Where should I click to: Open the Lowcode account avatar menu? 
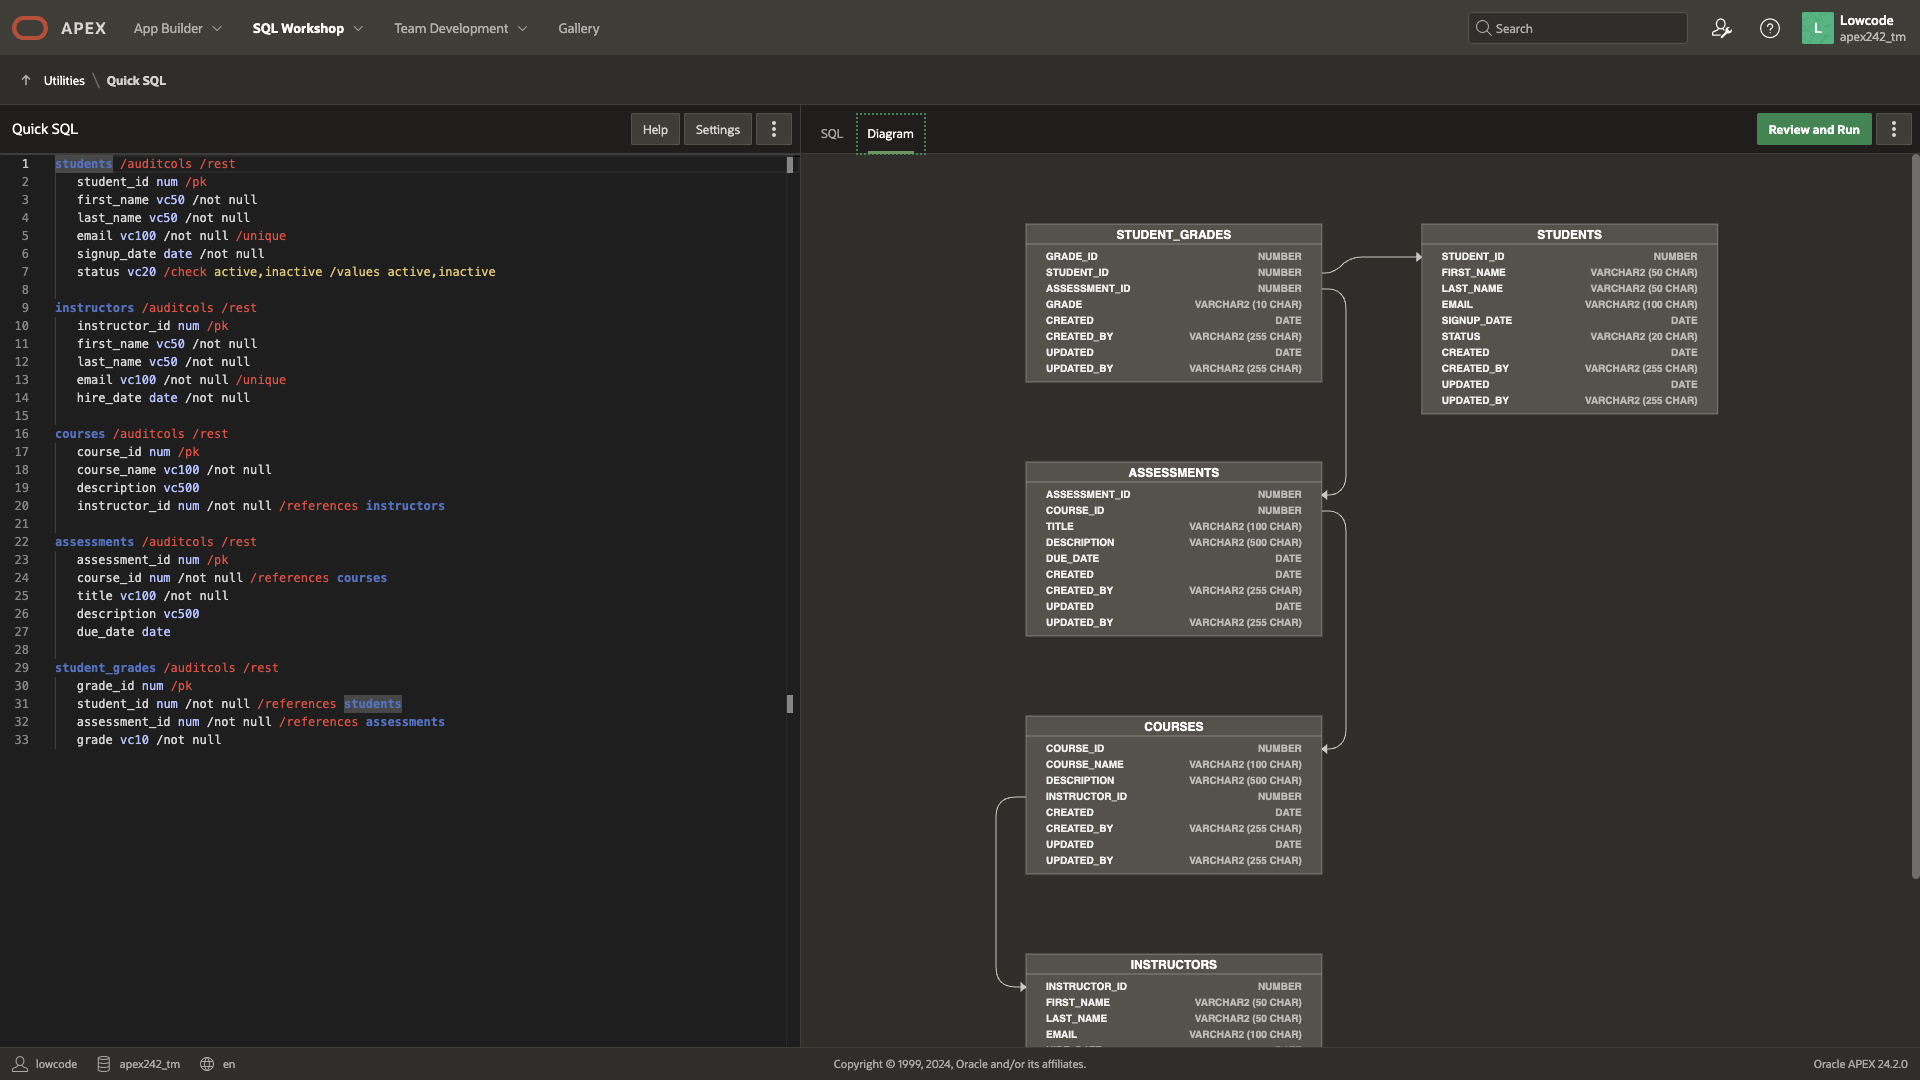(x=1817, y=28)
